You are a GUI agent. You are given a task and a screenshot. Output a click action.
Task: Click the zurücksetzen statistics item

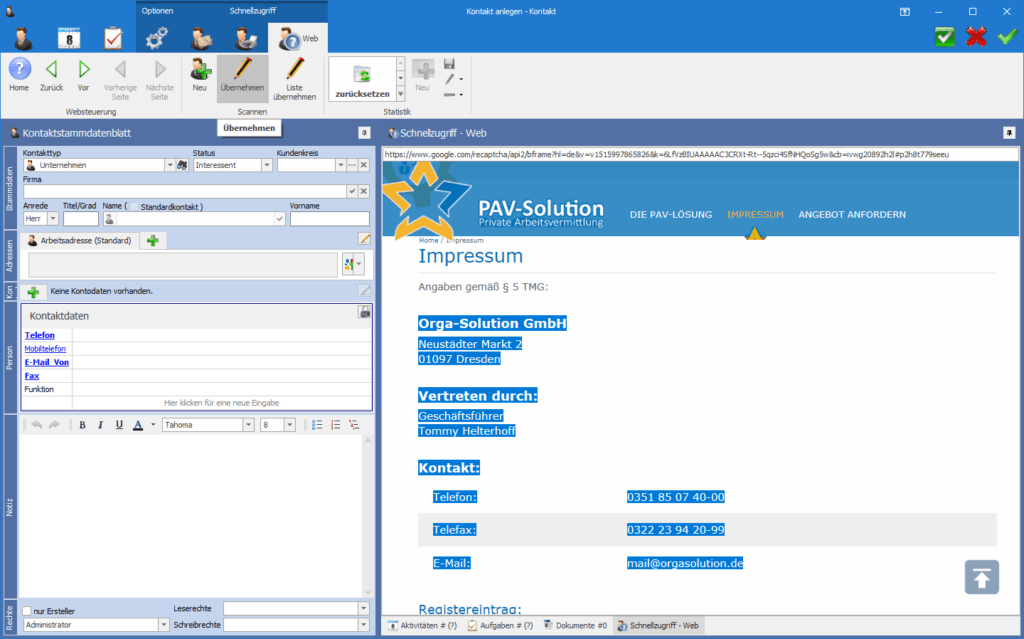coord(362,80)
